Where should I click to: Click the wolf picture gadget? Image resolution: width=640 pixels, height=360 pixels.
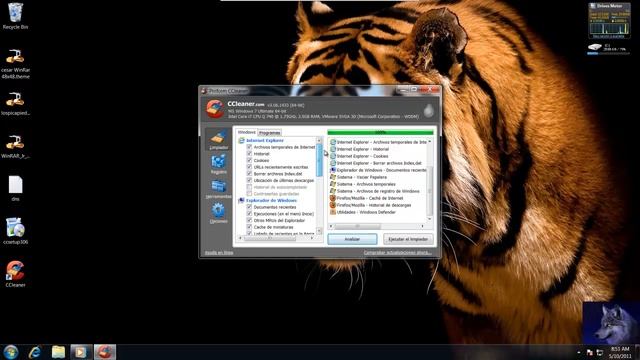point(611,322)
